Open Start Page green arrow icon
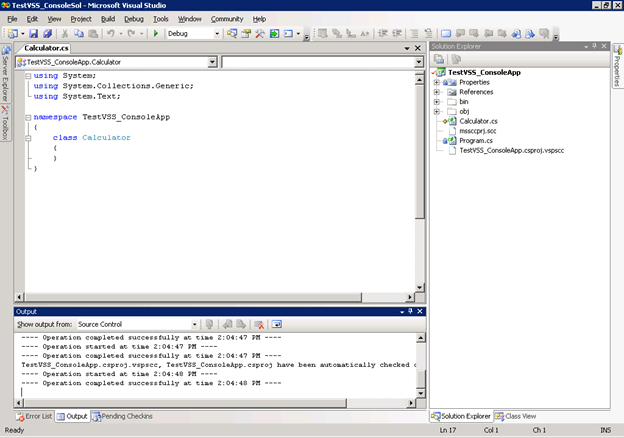The width and height of the screenshot is (624, 438). pos(274,34)
